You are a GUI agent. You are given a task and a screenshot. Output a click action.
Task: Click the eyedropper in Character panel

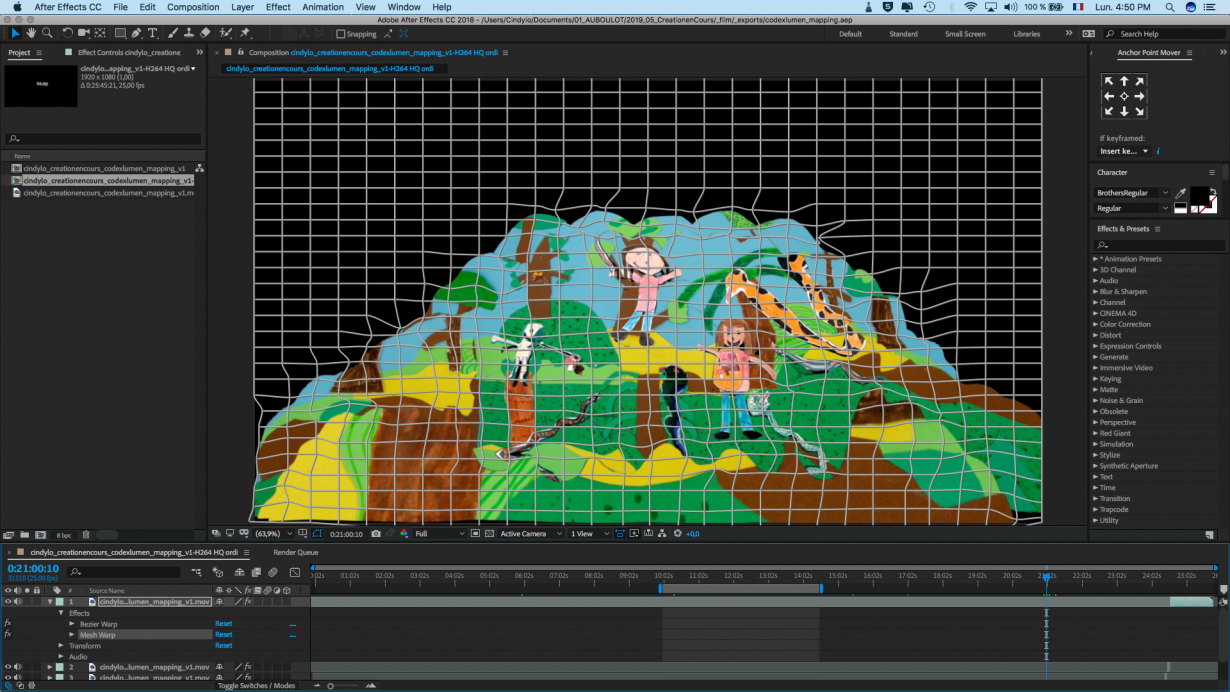point(1180,193)
